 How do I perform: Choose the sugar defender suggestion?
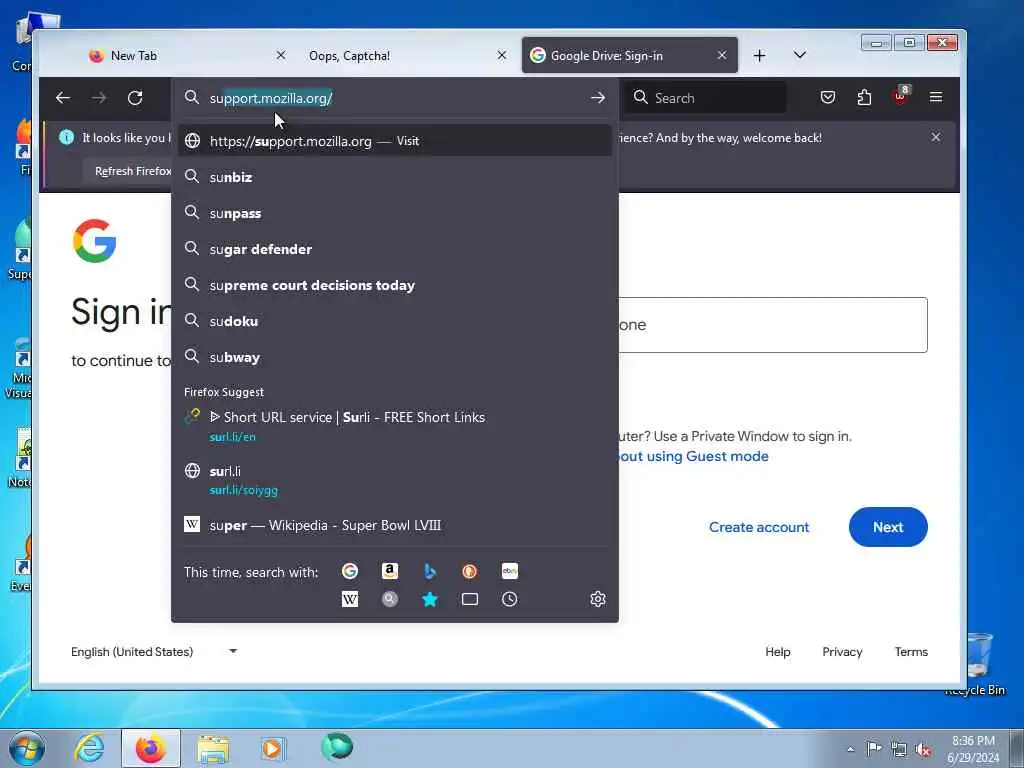pyautogui.click(x=395, y=249)
